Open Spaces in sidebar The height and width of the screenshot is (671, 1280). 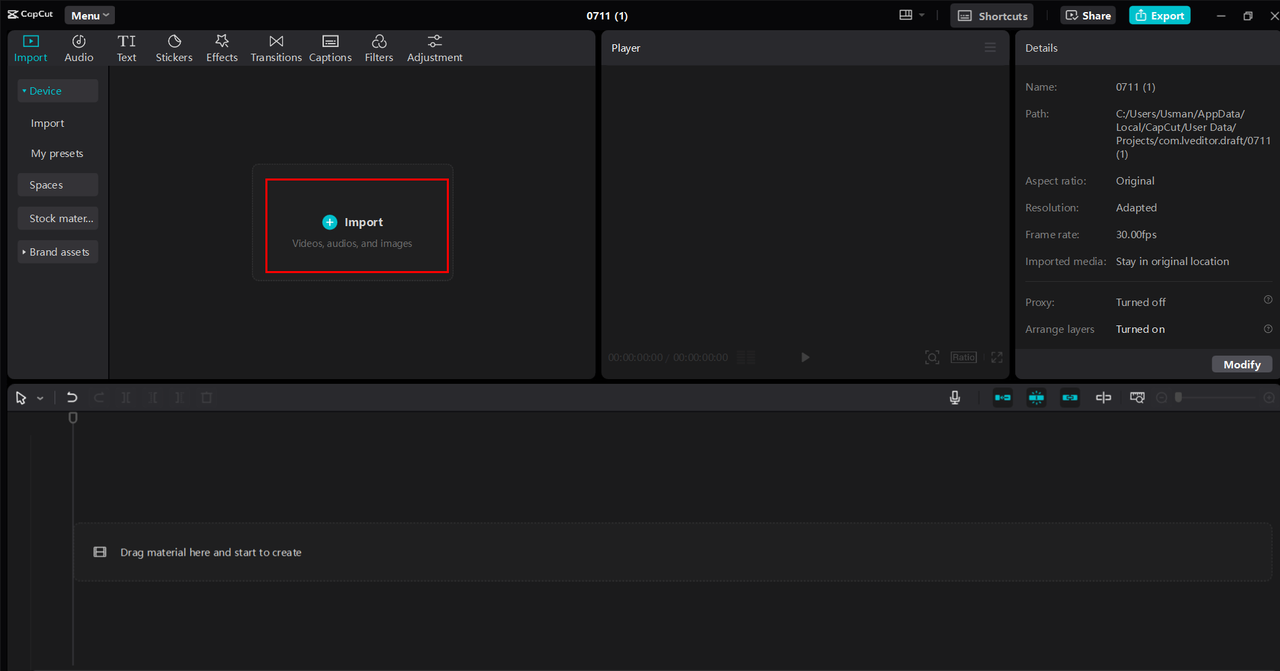tap(57, 185)
